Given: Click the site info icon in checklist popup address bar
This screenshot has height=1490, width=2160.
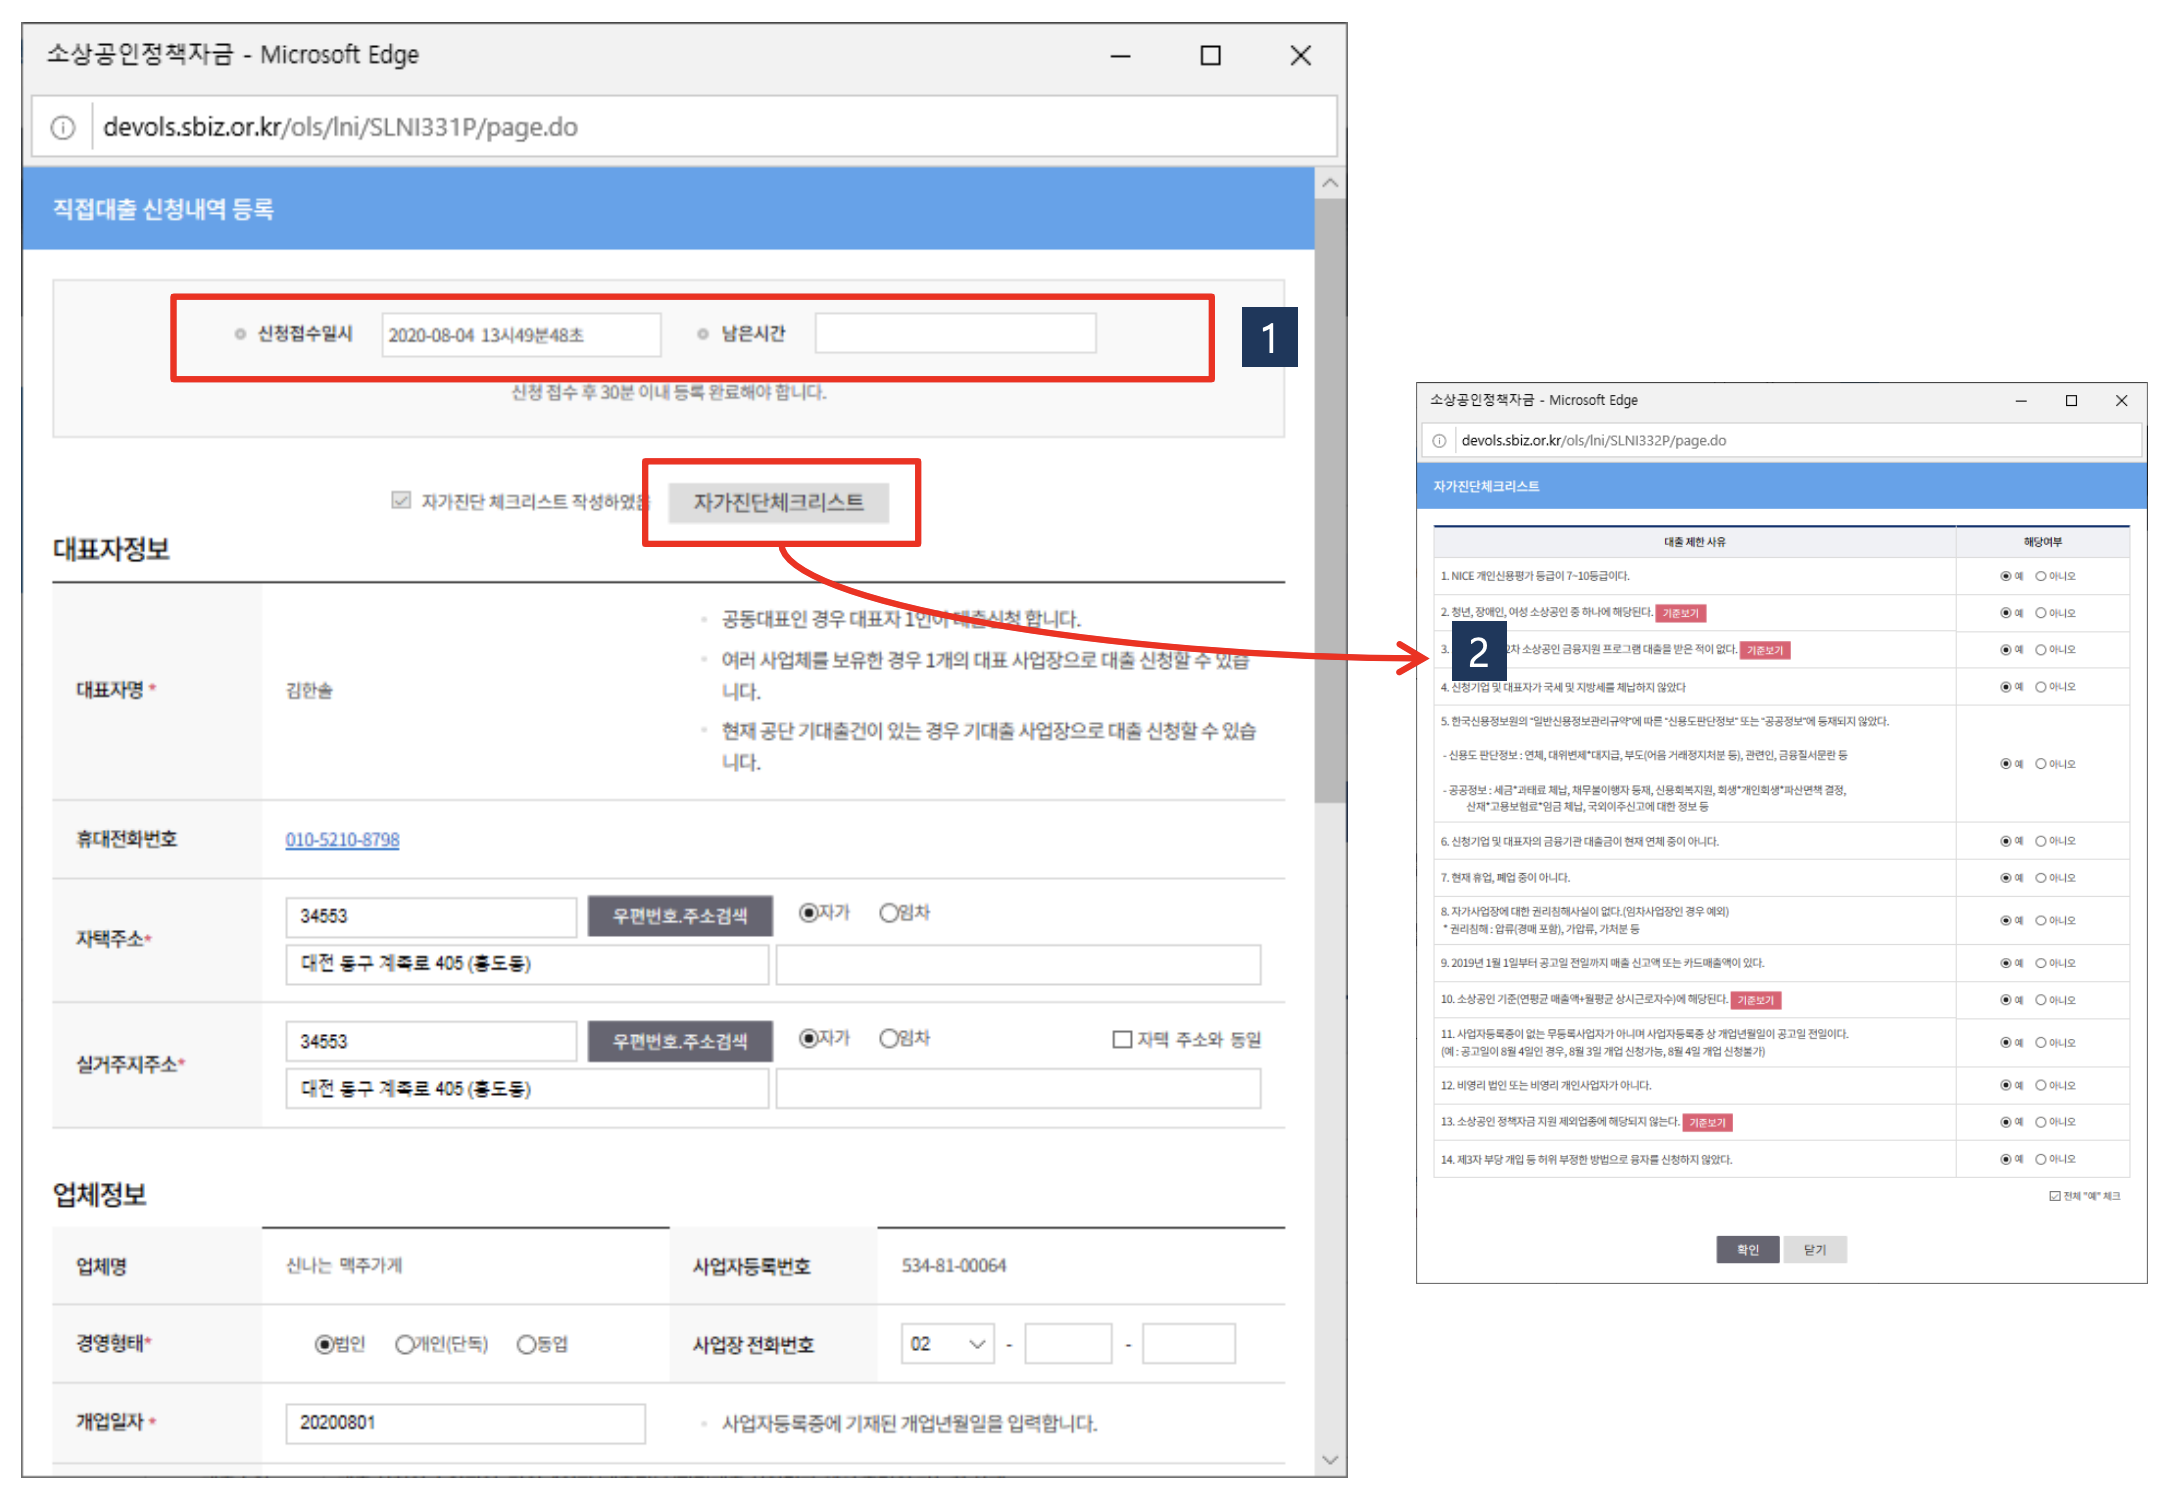Looking at the screenshot, I should pos(1439,441).
